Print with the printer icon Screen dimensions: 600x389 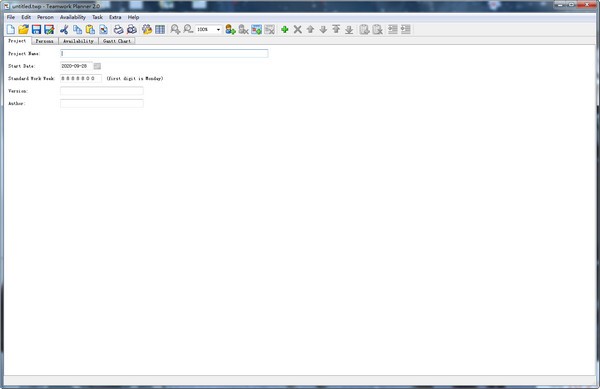pos(118,29)
